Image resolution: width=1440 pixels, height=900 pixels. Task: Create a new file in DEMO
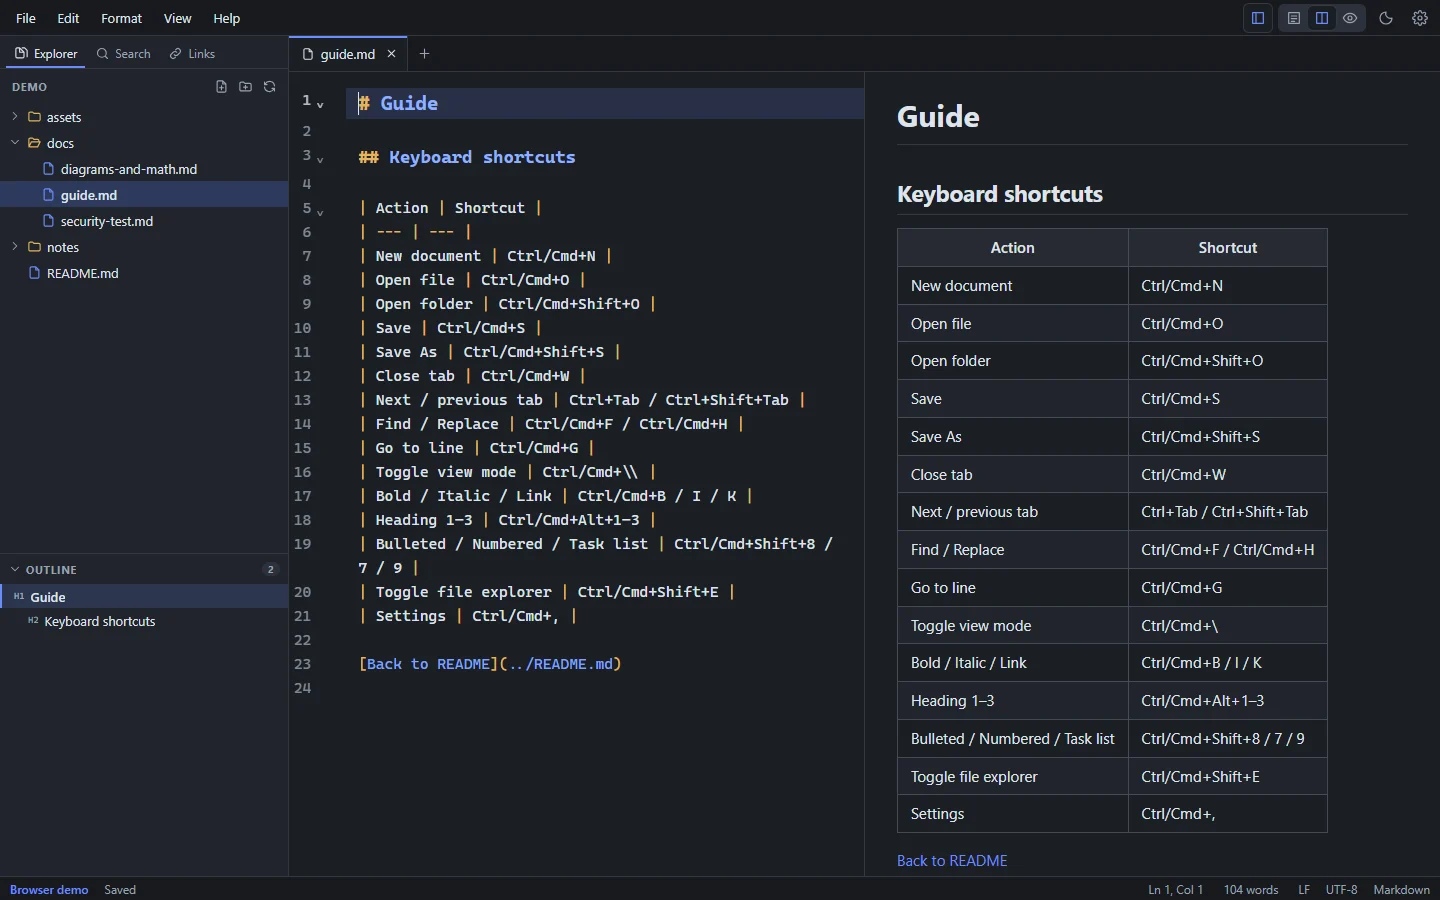221,87
